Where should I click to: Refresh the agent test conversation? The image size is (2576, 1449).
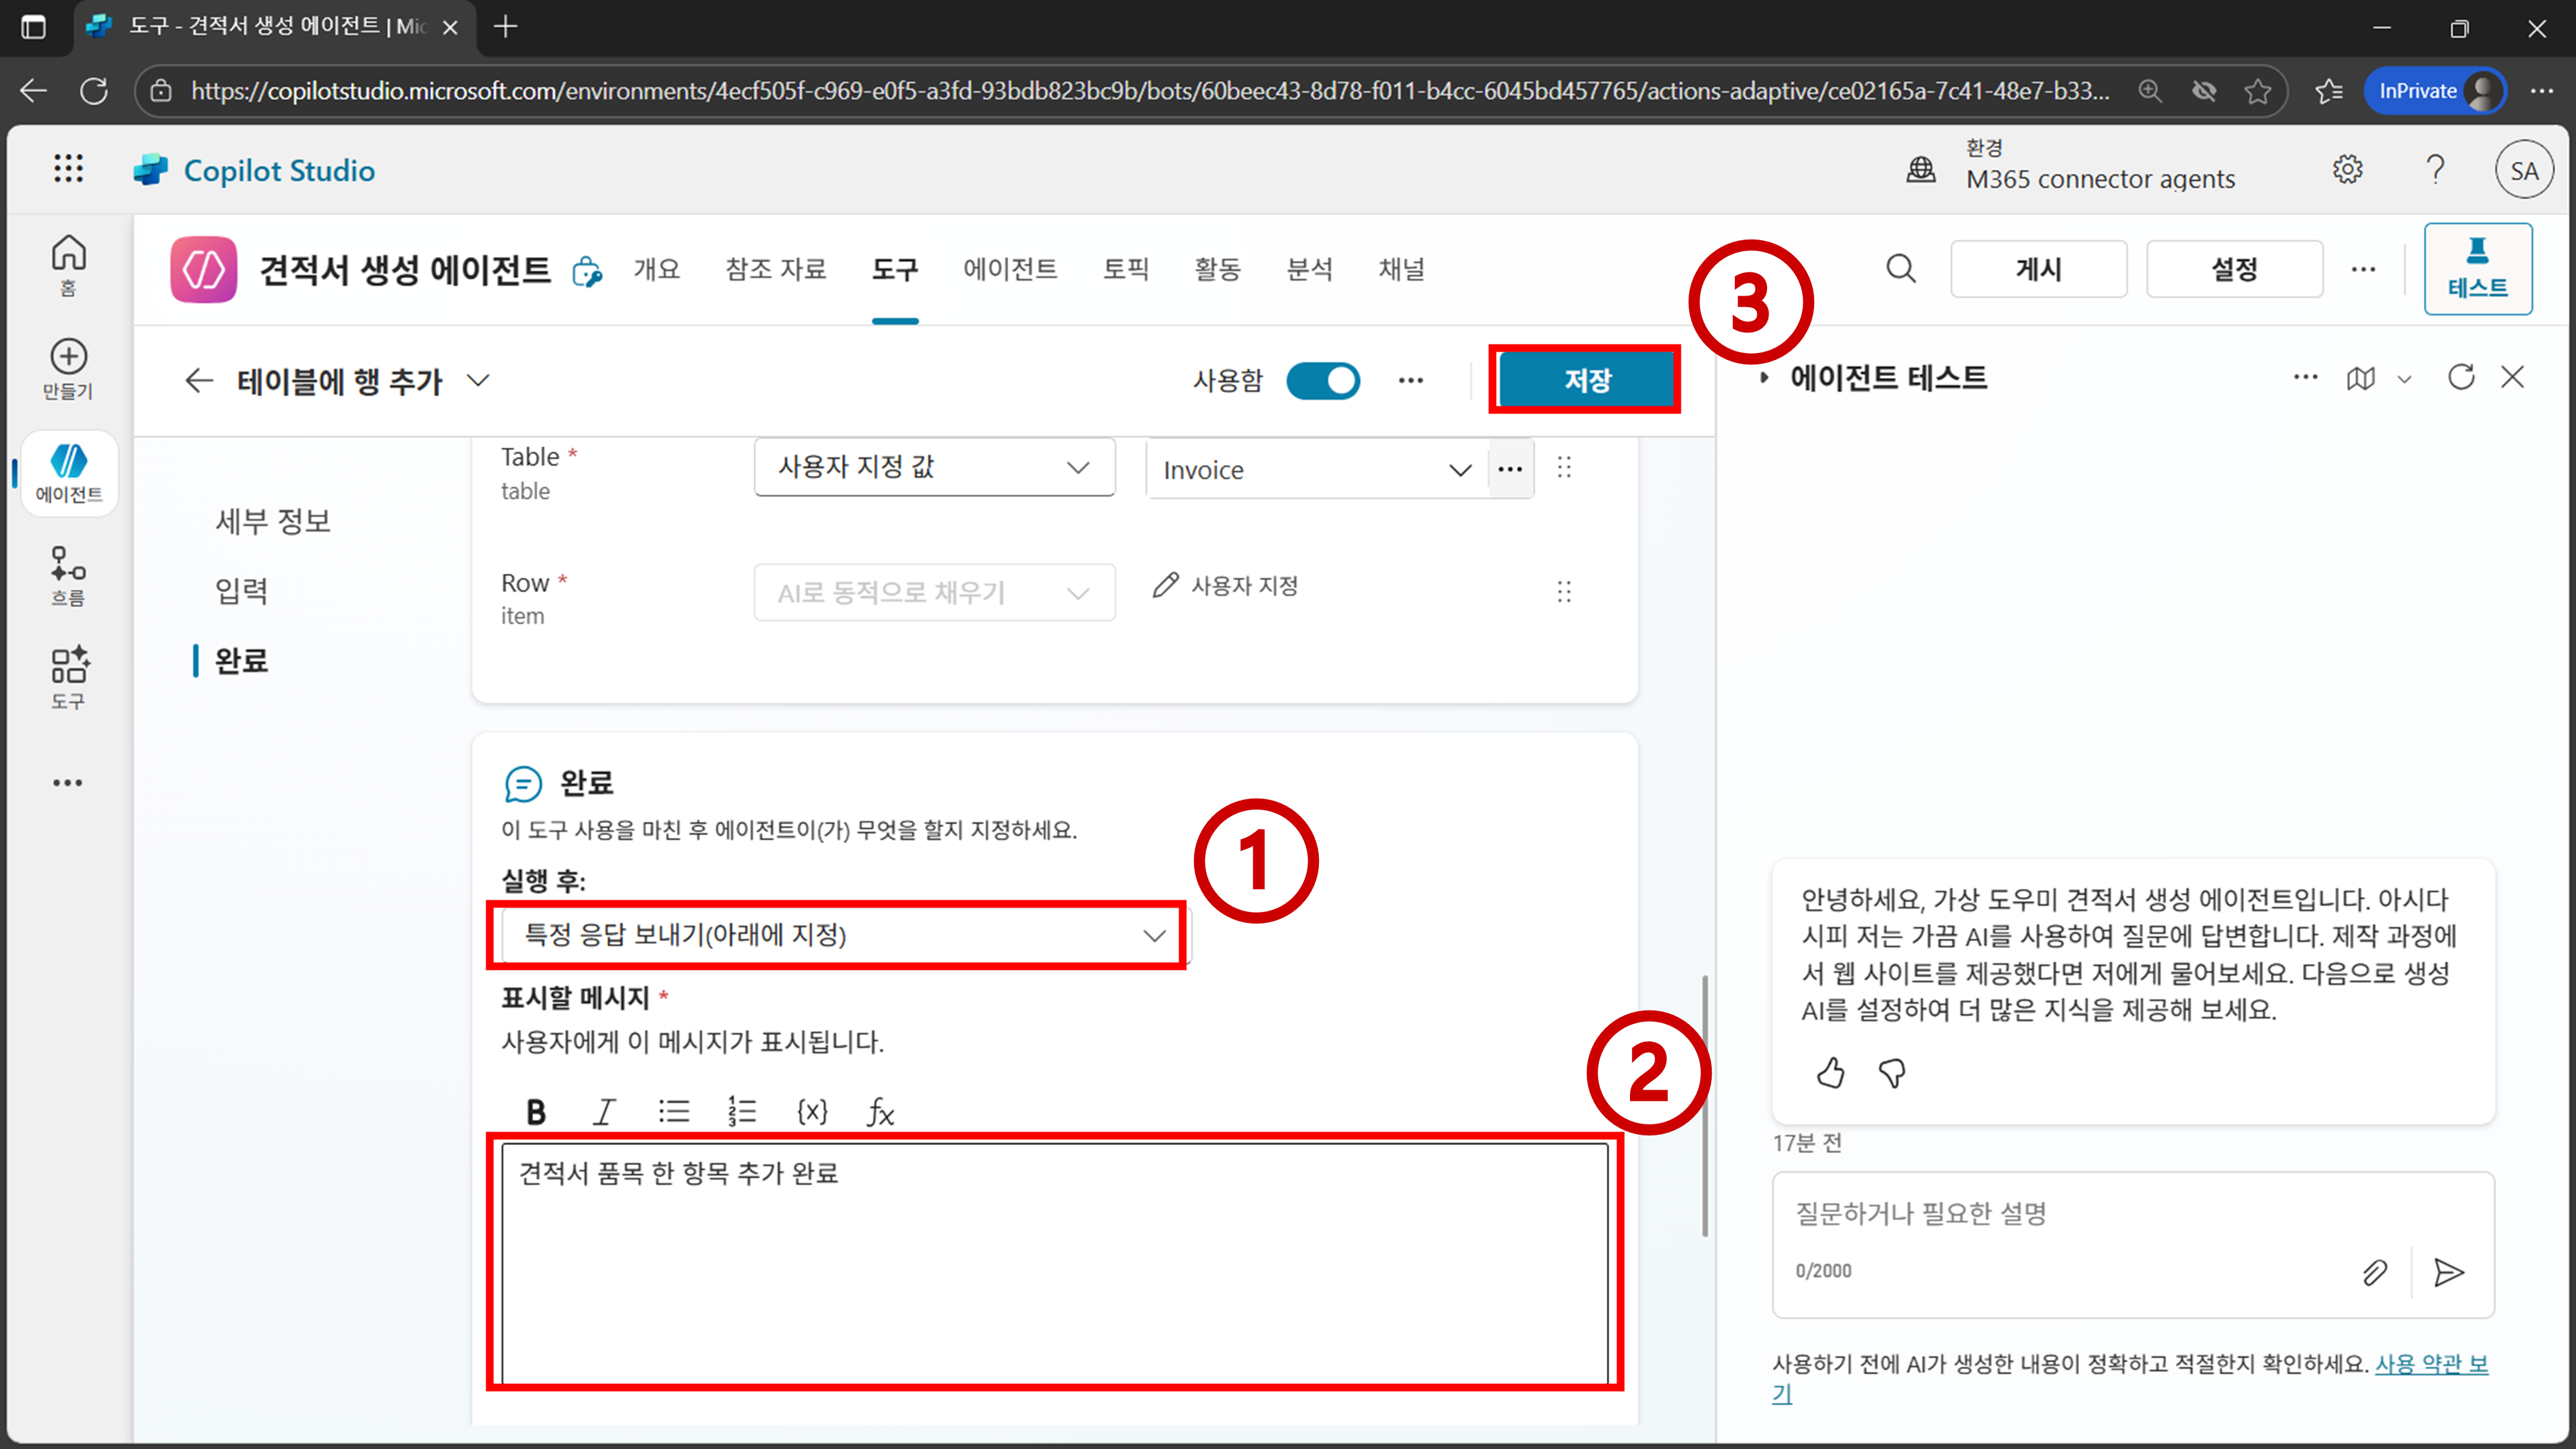2460,377
